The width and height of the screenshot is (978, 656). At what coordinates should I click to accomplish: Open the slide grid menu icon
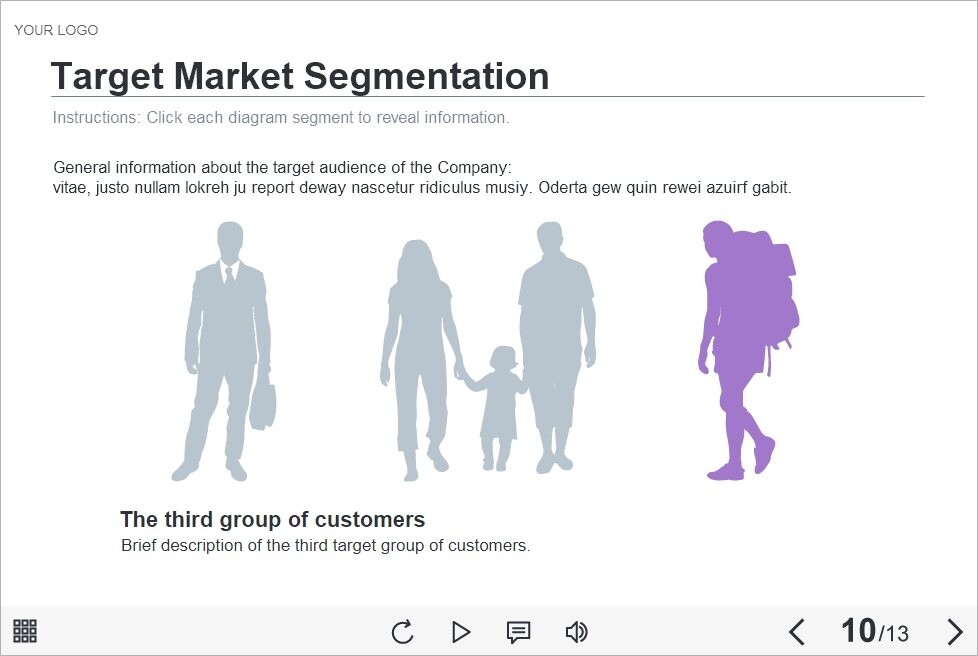[x=25, y=631]
